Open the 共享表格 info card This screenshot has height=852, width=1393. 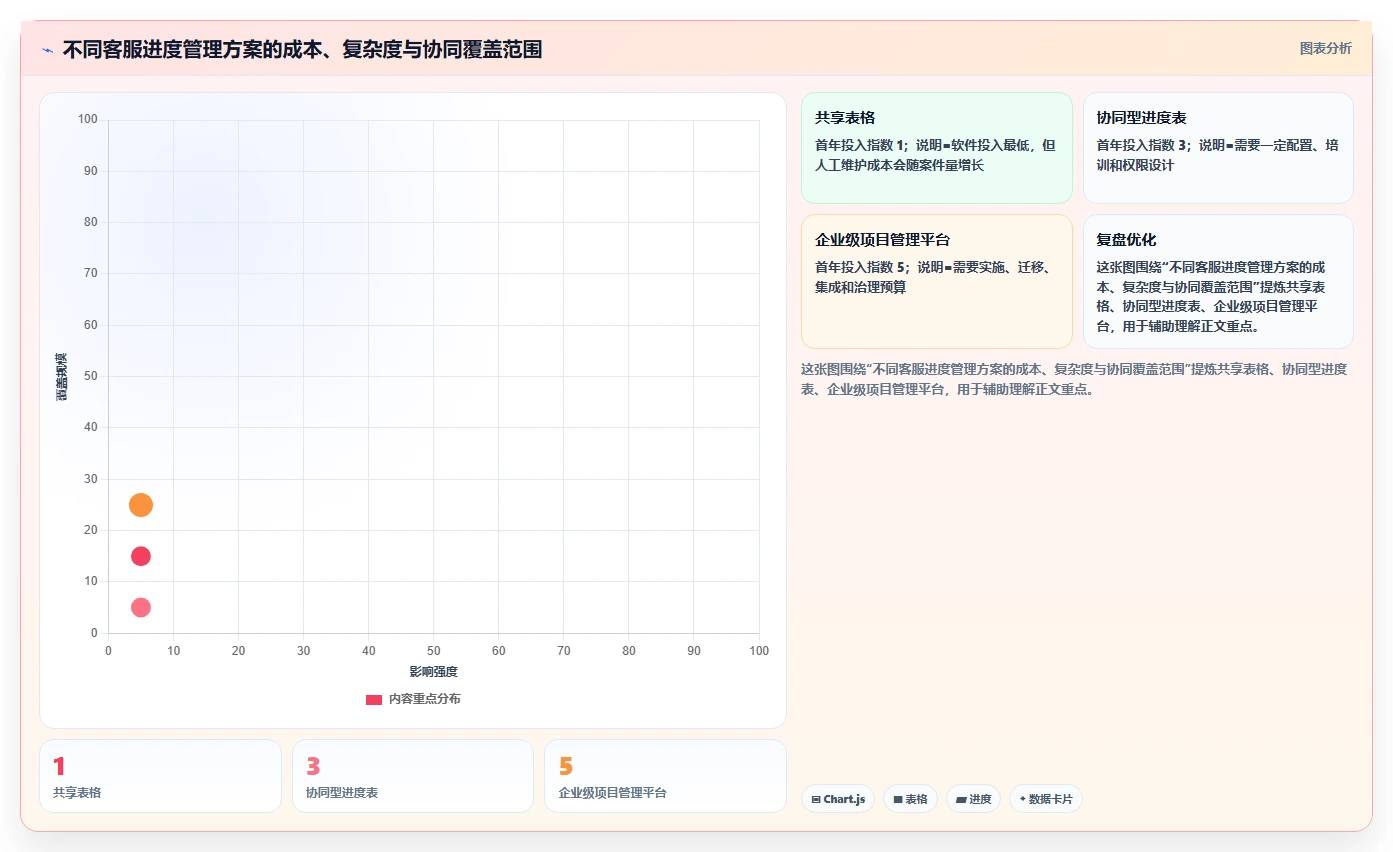click(936, 148)
